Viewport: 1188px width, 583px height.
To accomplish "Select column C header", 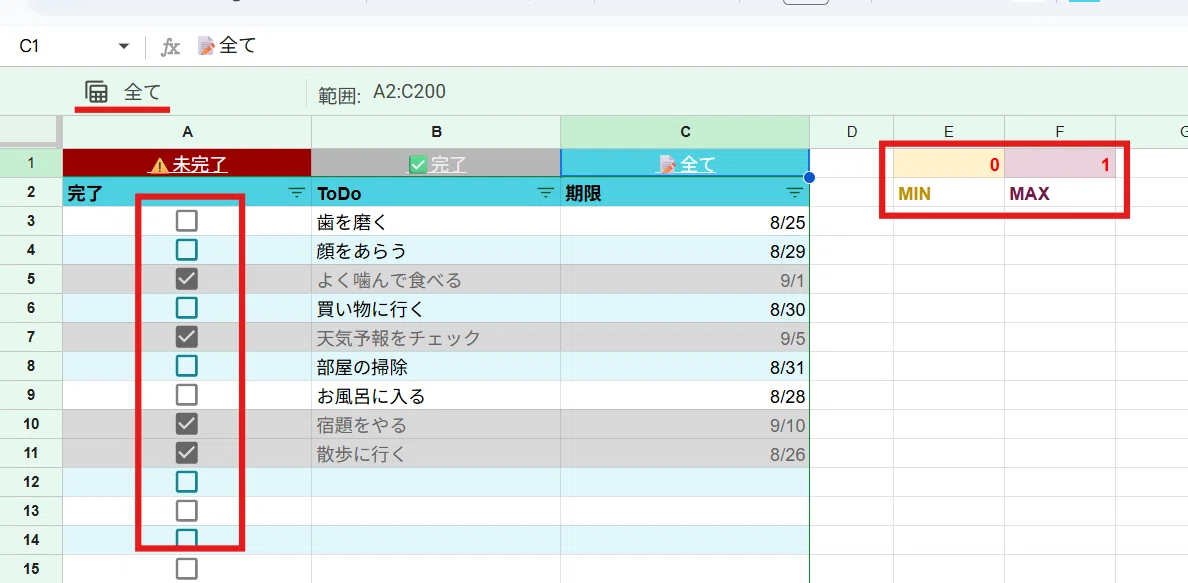I will pyautogui.click(x=685, y=132).
